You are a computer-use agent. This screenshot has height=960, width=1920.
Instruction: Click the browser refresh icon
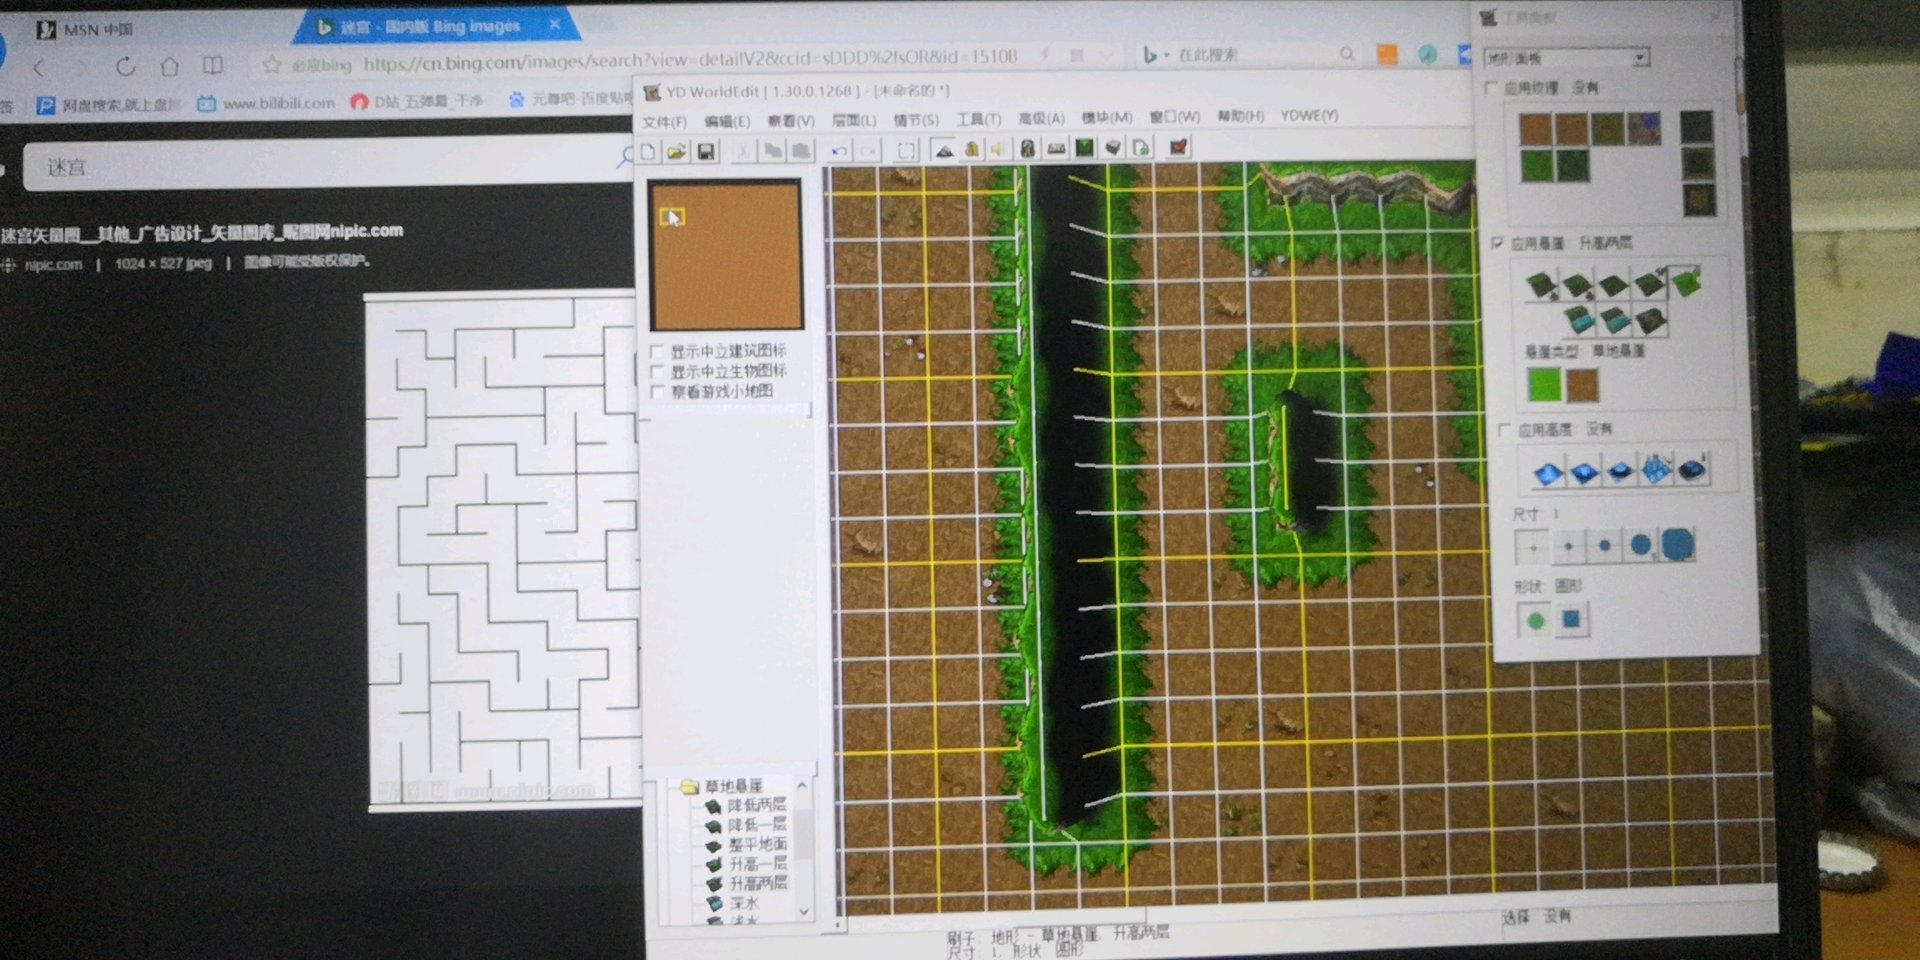[x=125, y=67]
